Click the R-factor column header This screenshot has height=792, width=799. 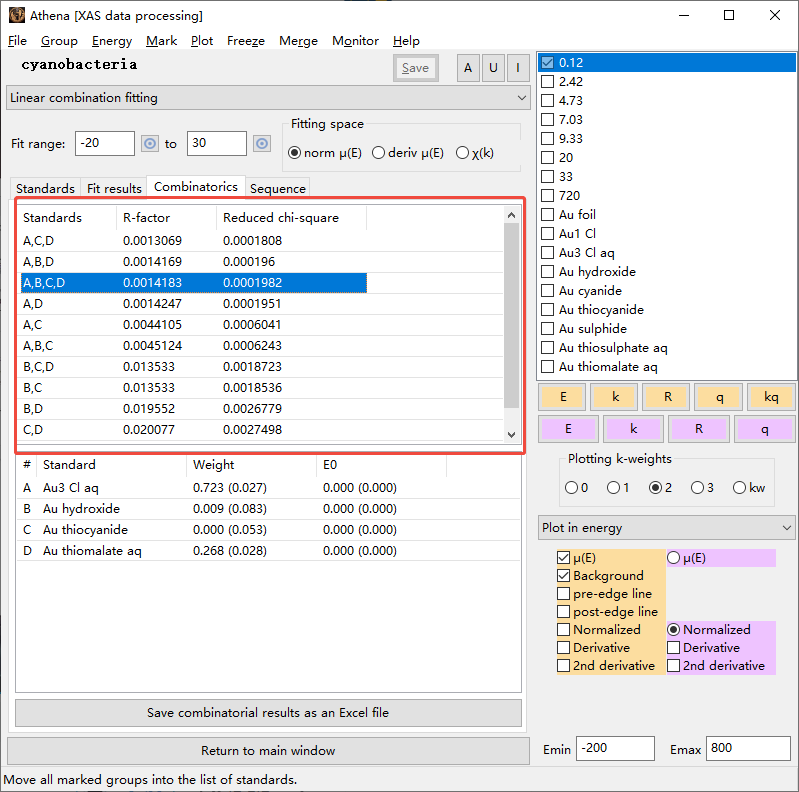click(x=166, y=218)
